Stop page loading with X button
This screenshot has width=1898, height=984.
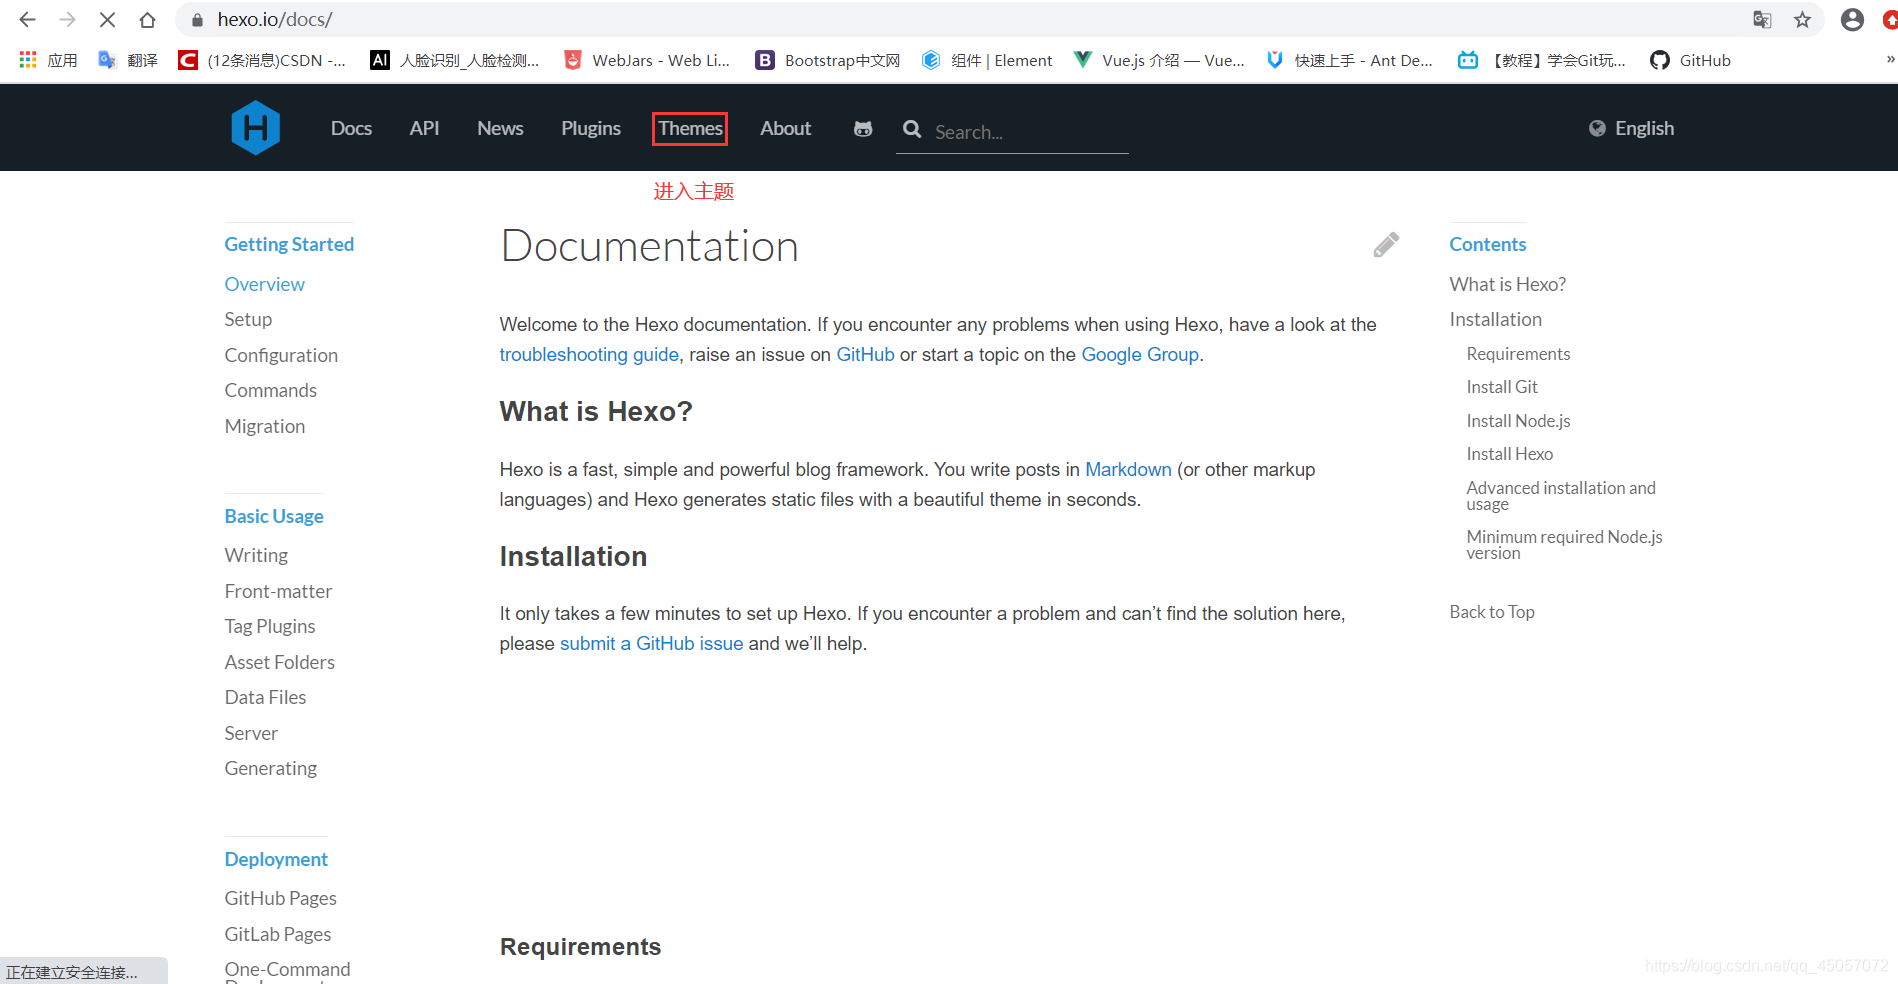[x=107, y=20]
